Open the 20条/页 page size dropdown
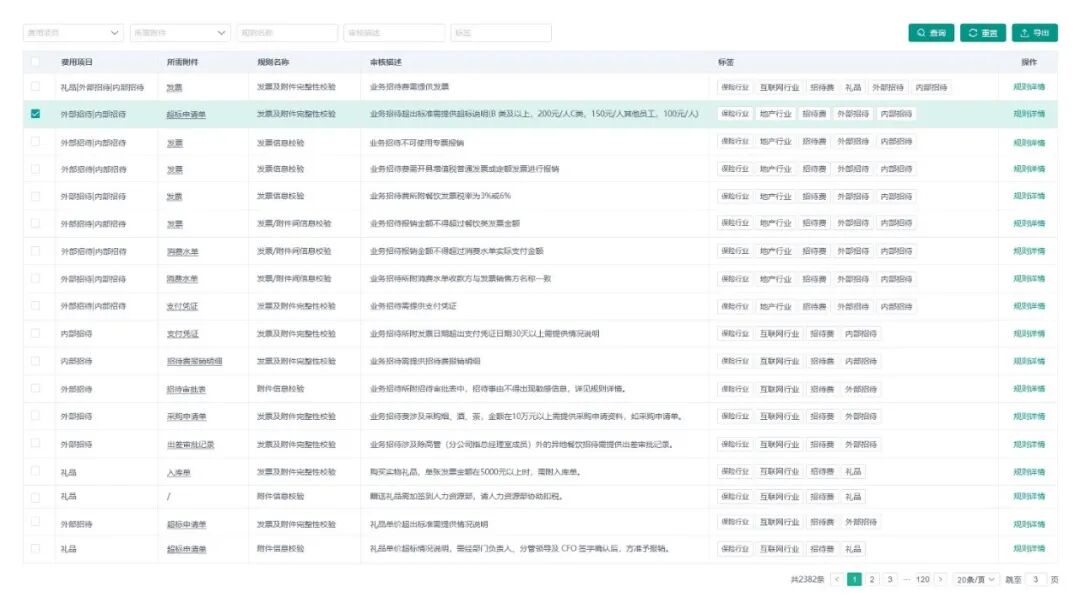 coord(976,579)
